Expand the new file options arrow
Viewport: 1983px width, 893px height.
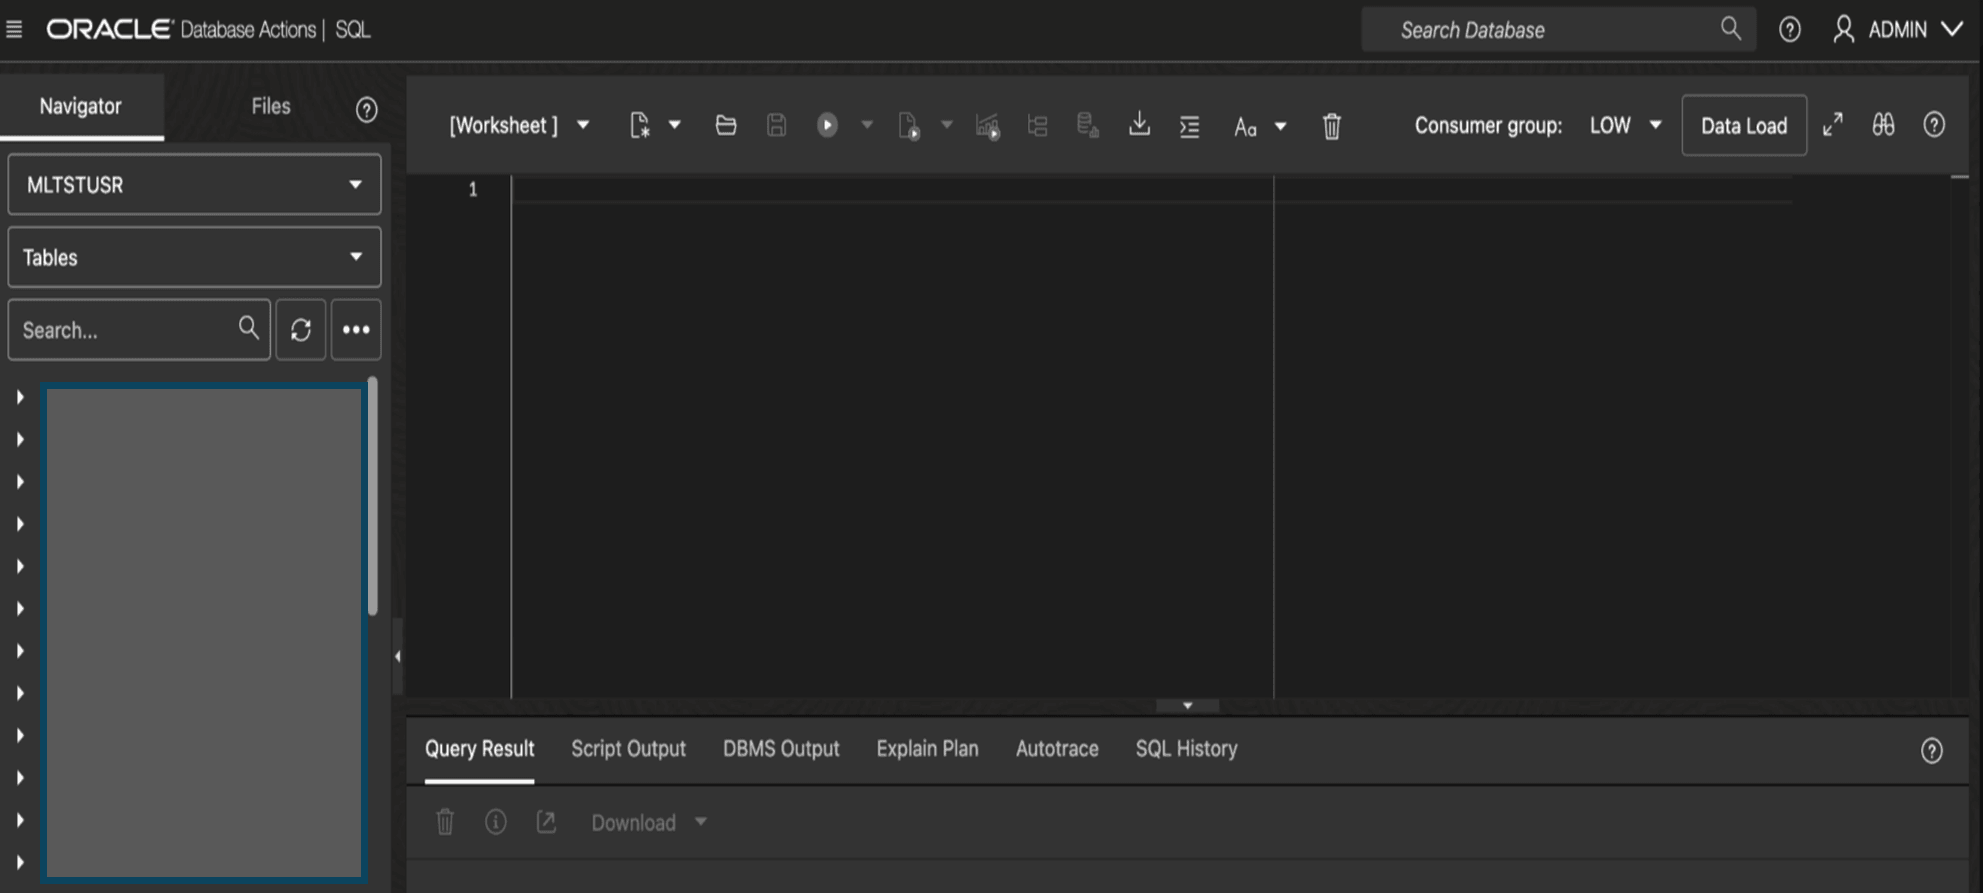[675, 125]
